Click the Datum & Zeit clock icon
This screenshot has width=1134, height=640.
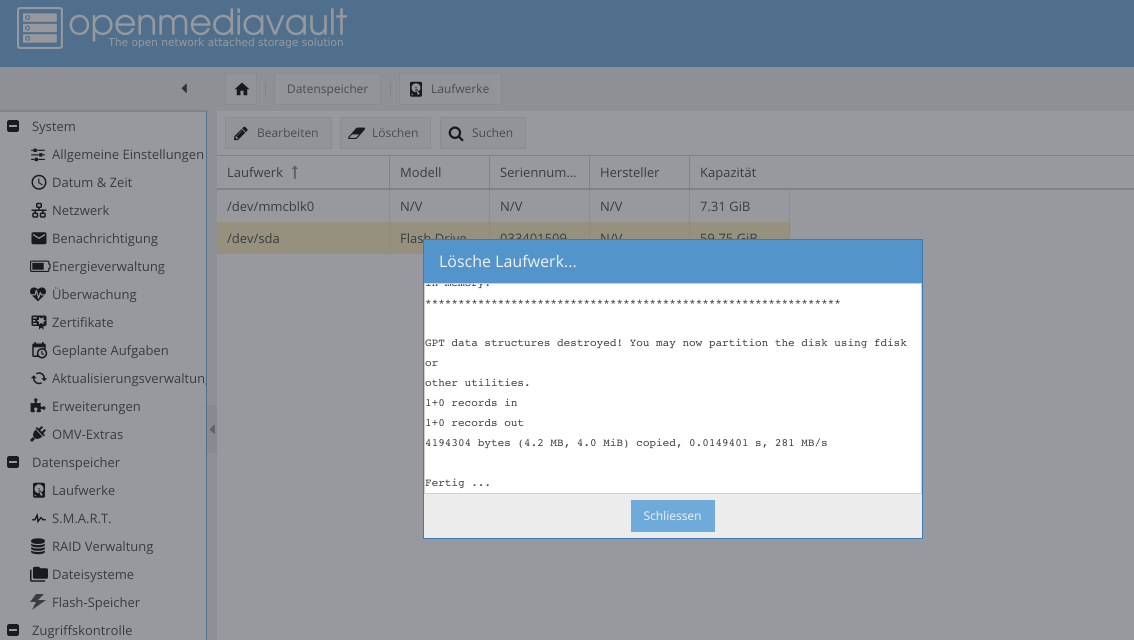(38, 182)
